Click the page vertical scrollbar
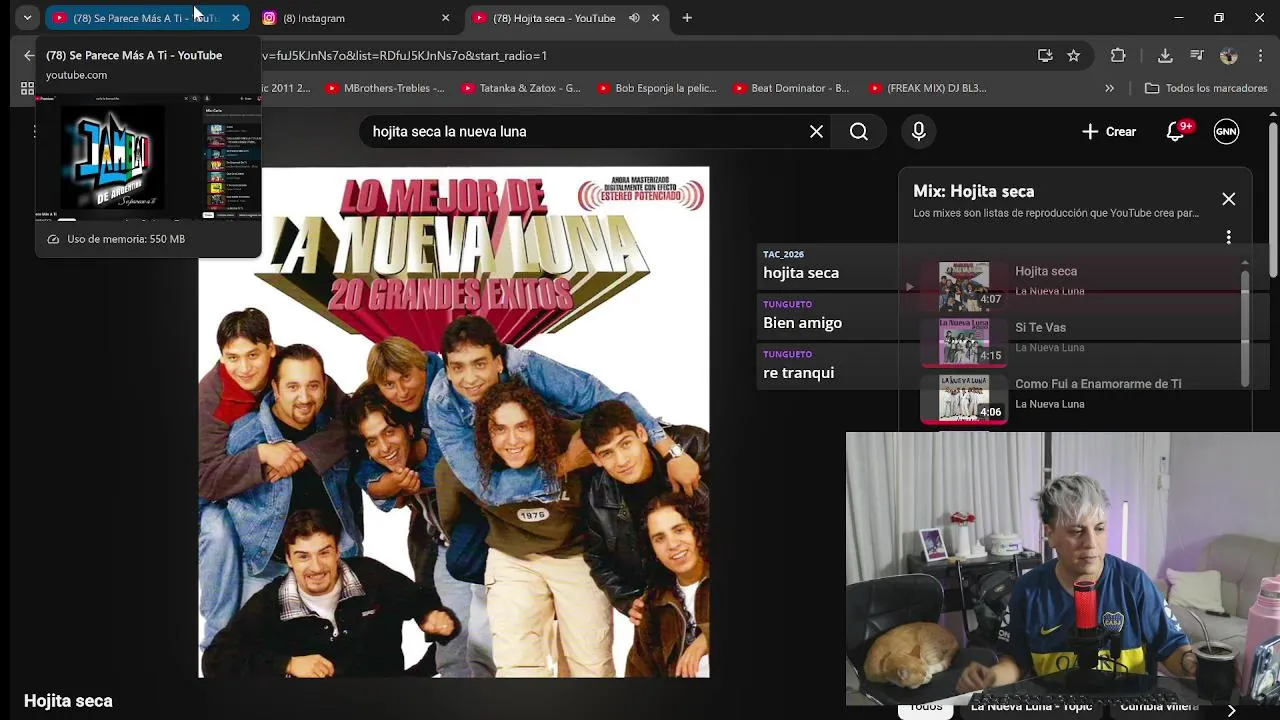 (x=1273, y=200)
